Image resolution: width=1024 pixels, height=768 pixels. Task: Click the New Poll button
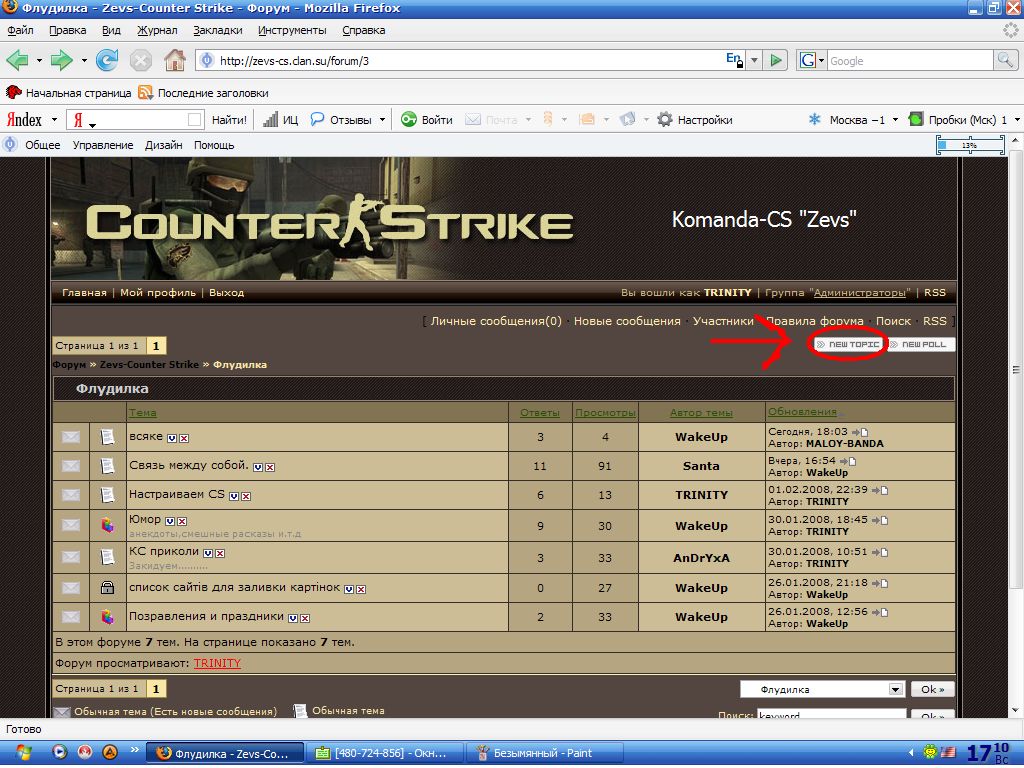click(x=921, y=344)
